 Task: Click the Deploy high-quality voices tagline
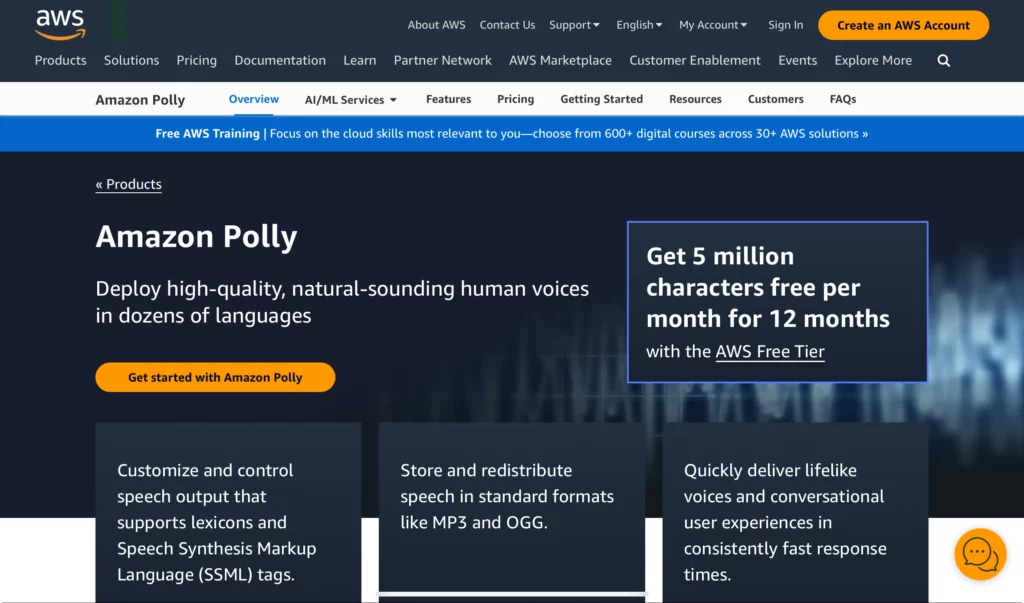[342, 302]
